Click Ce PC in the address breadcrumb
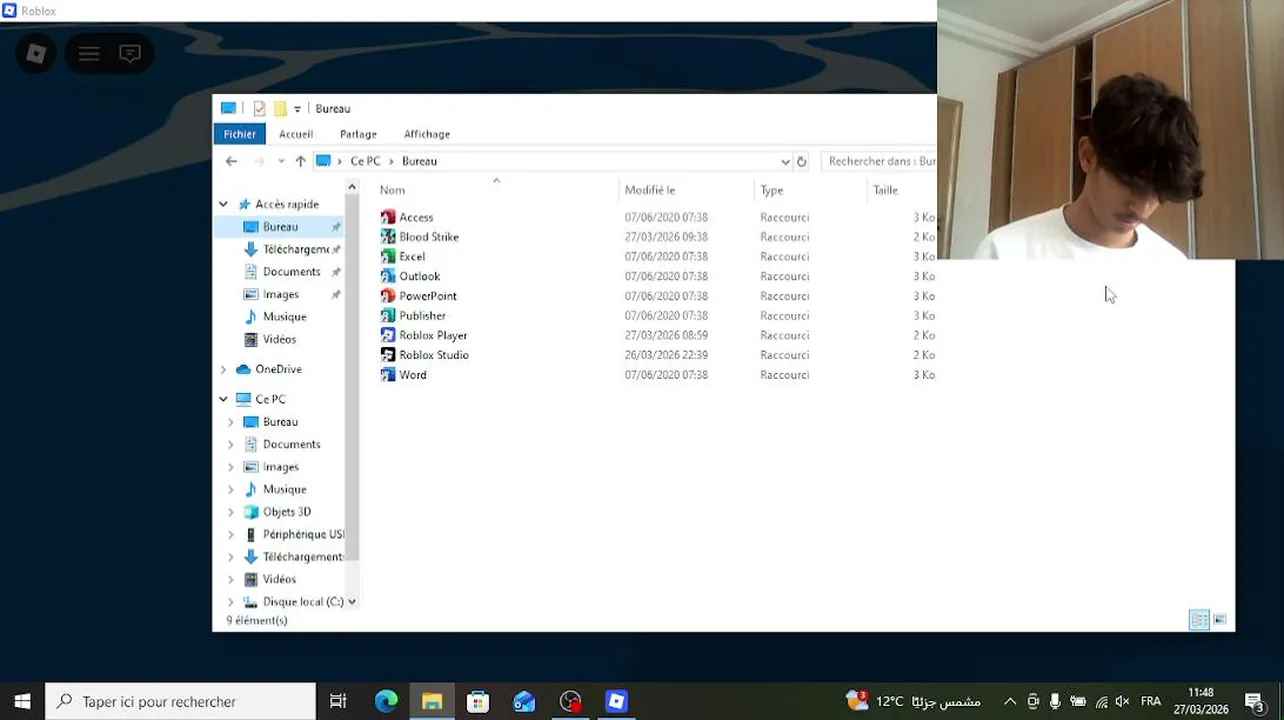Image resolution: width=1284 pixels, height=720 pixels. pos(365,161)
